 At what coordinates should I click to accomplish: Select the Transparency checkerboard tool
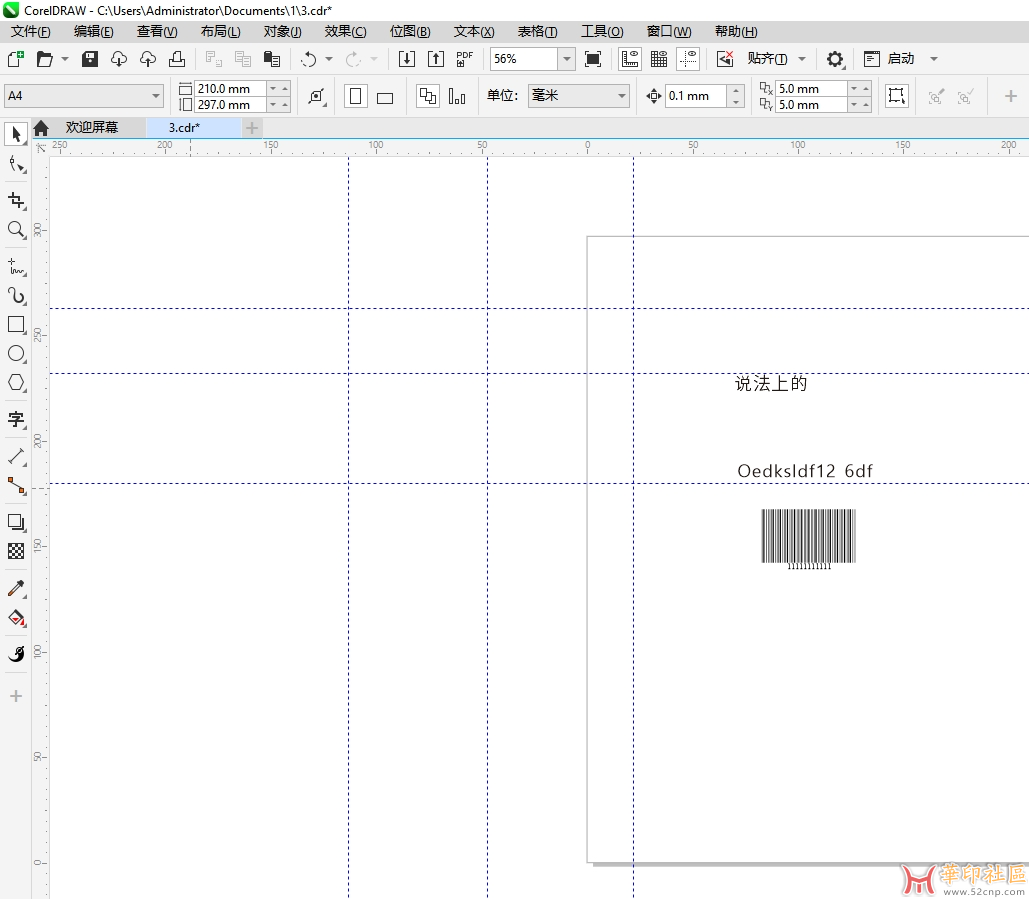point(16,551)
